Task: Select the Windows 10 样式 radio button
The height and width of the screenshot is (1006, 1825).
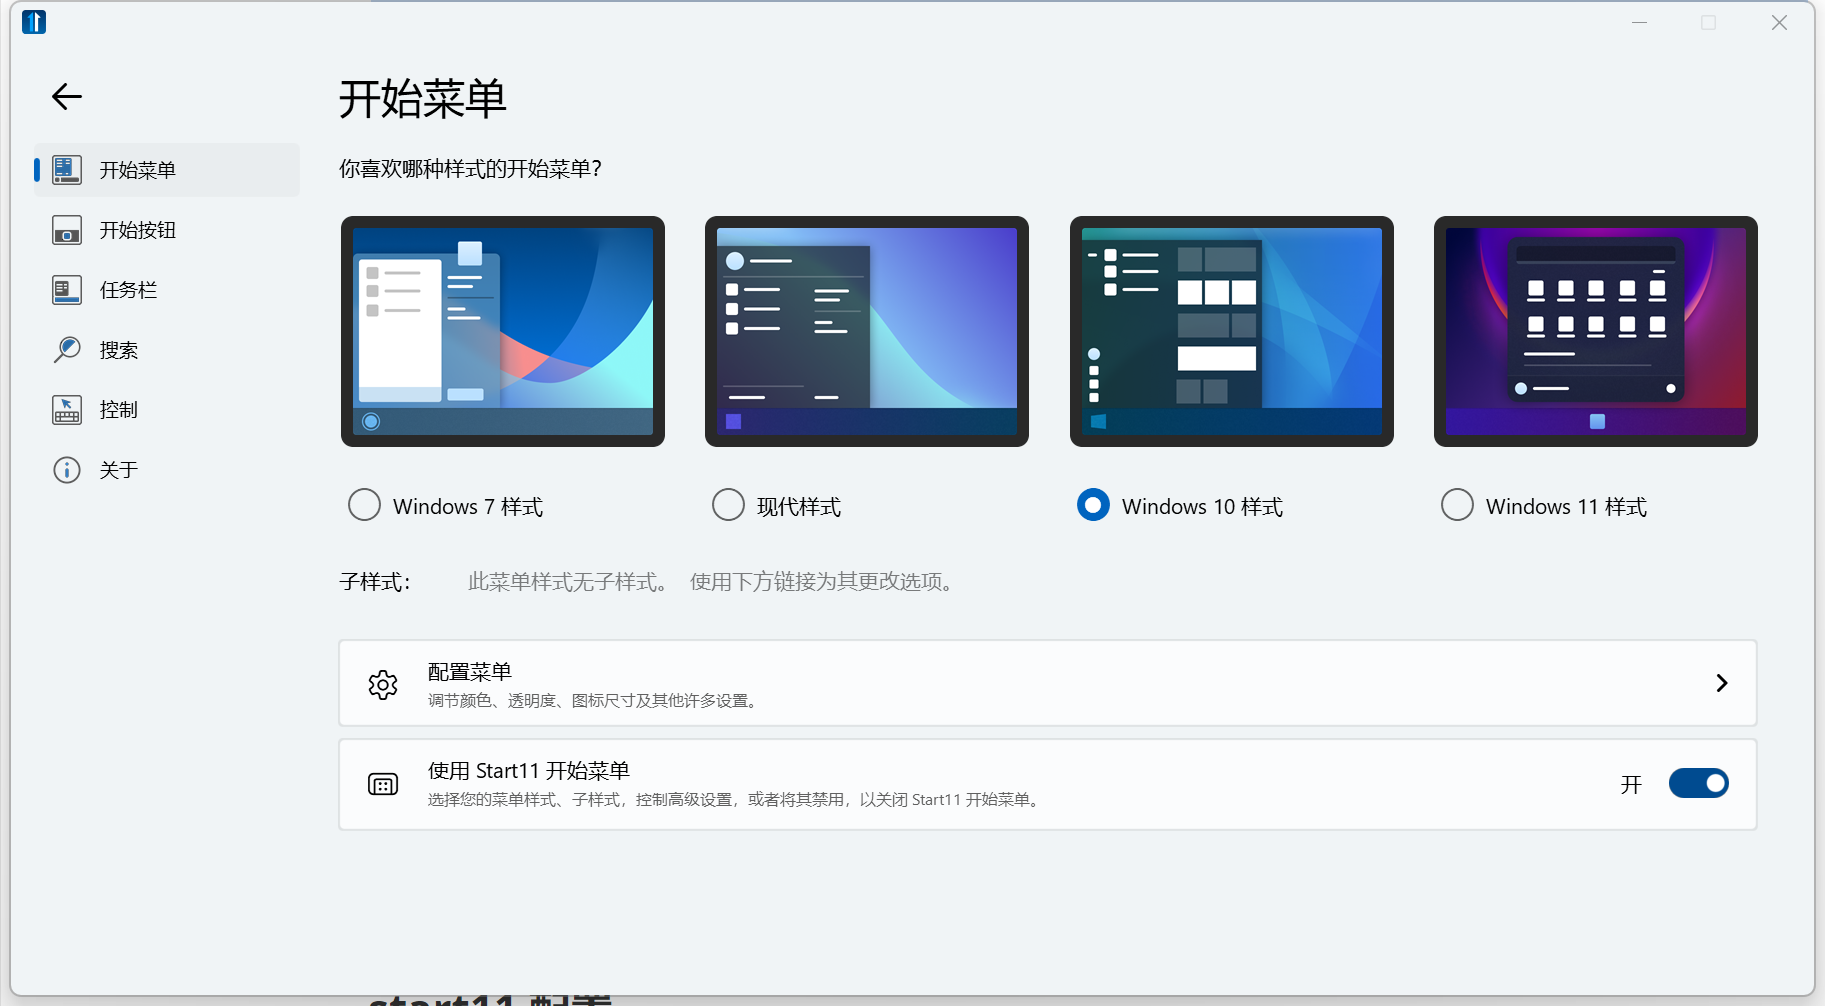Action: [1093, 505]
